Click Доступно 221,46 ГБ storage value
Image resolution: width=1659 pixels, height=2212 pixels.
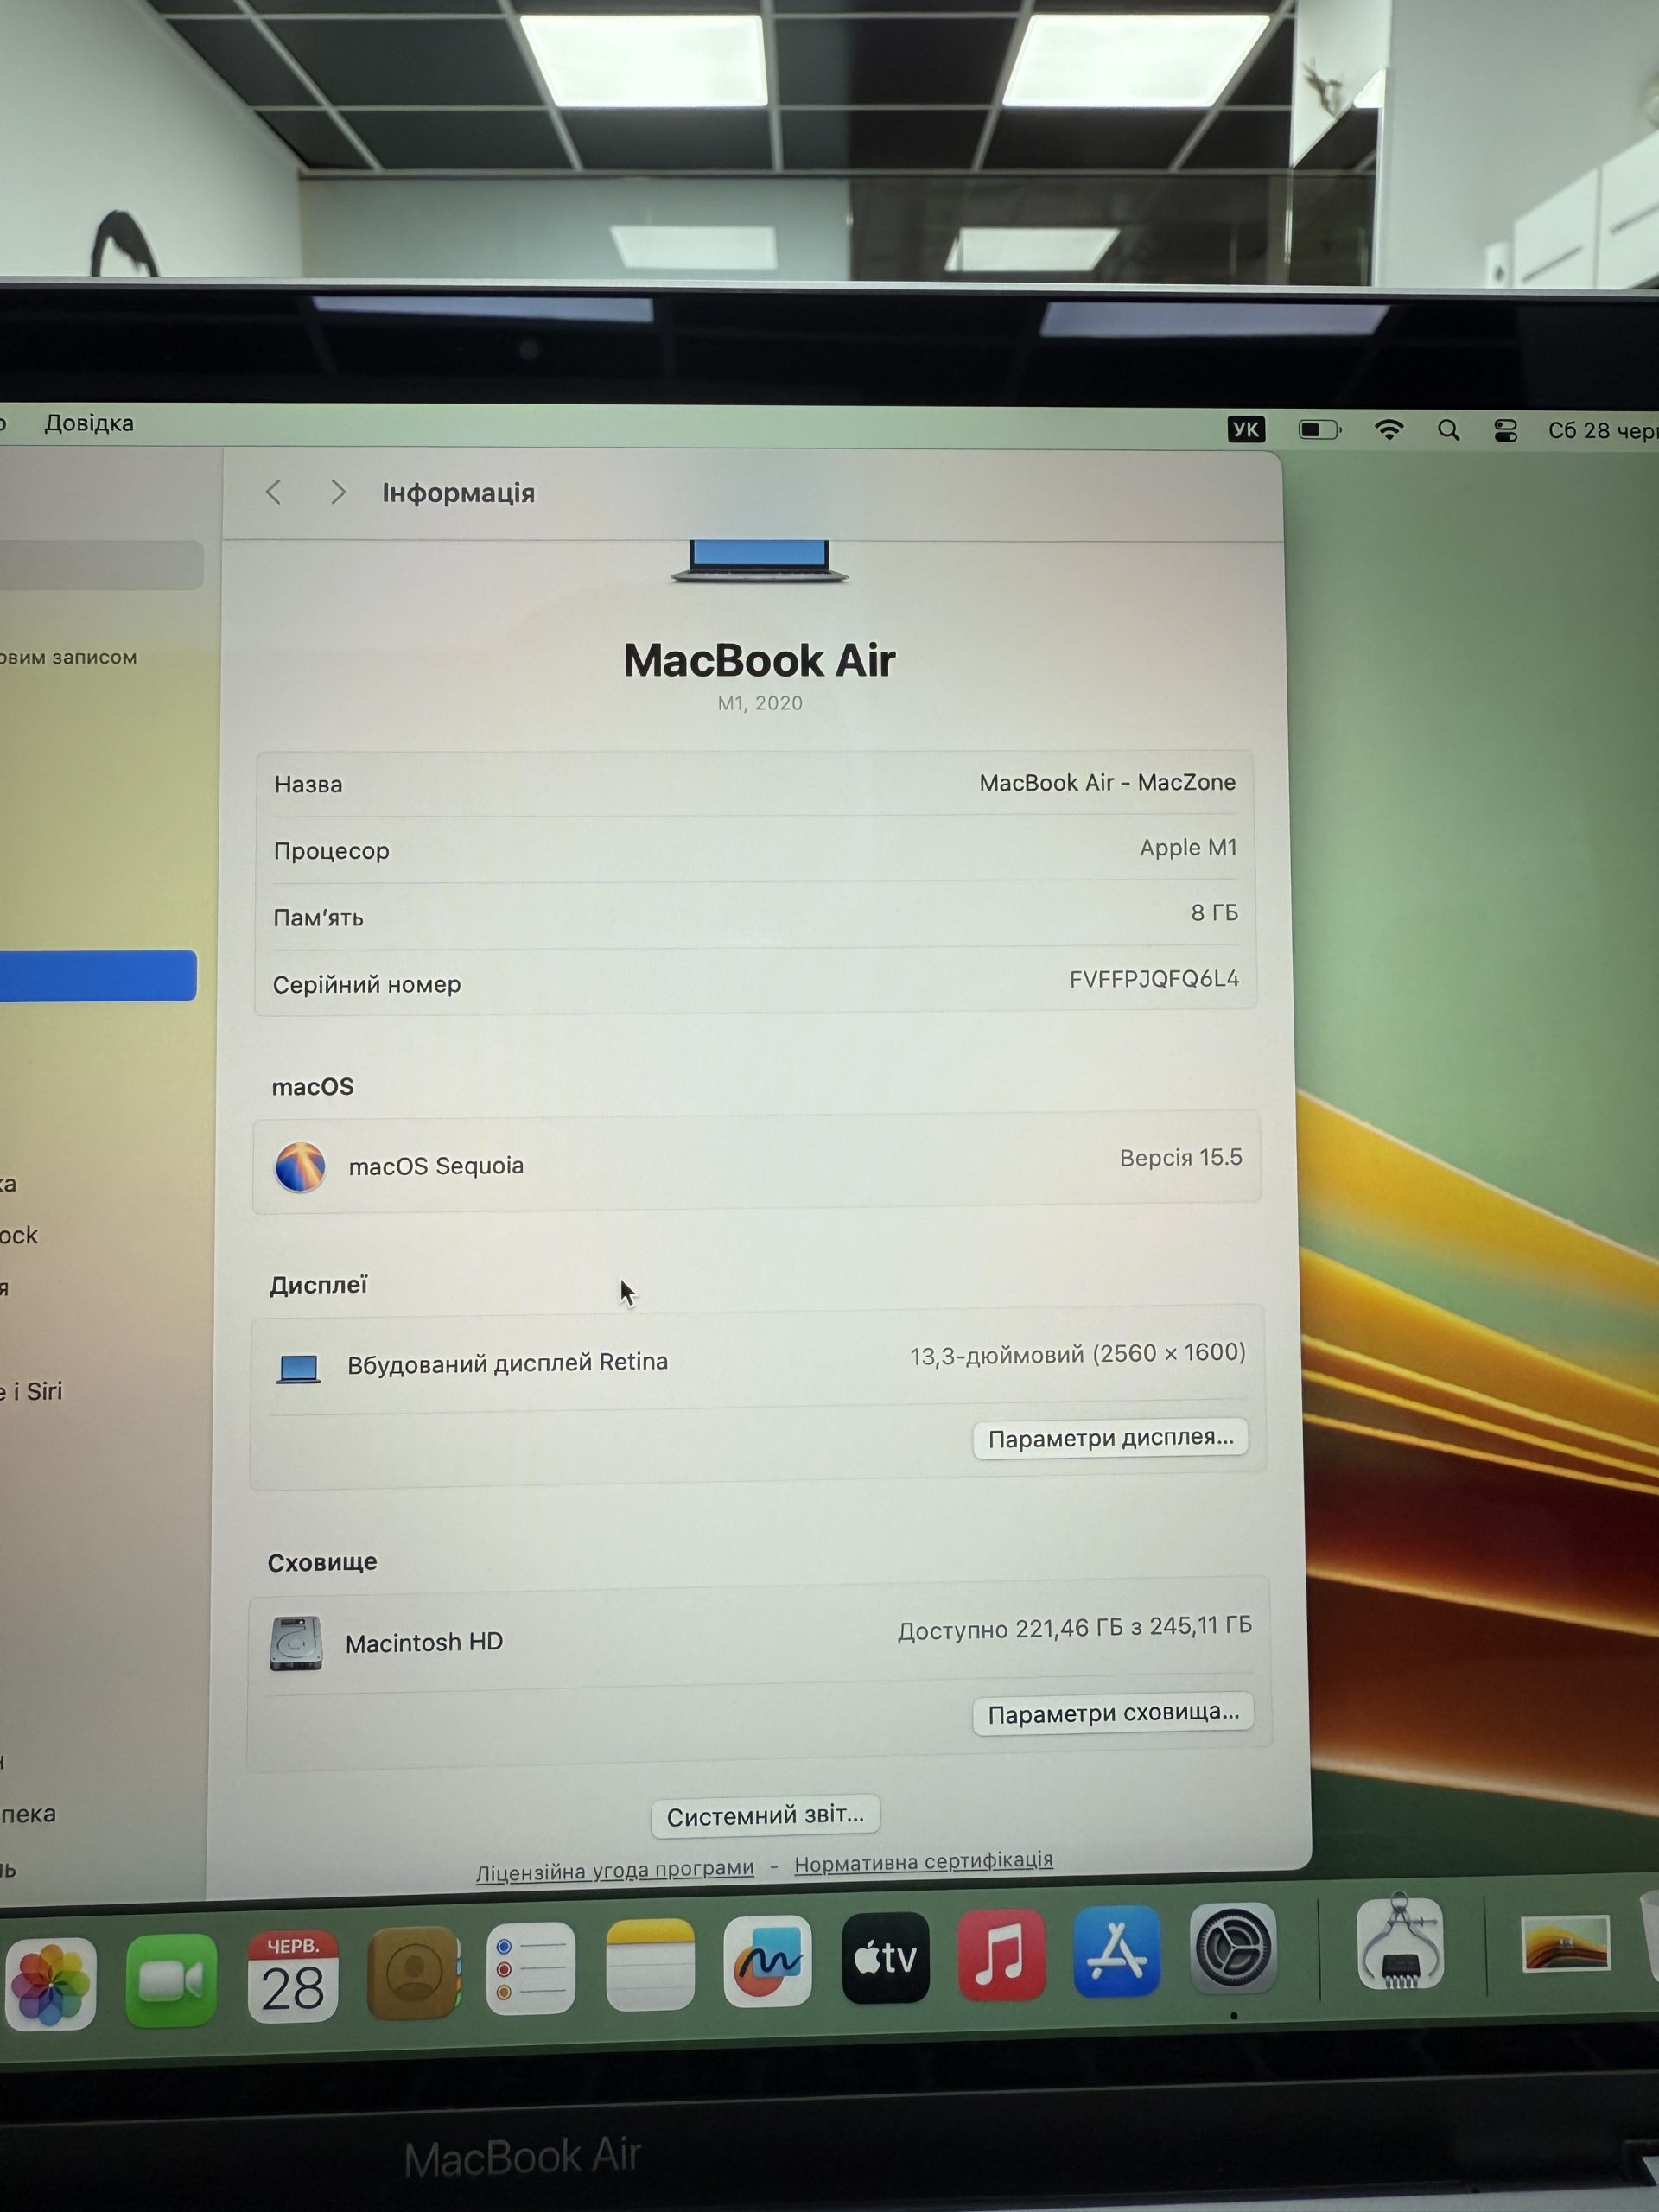pyautogui.click(x=1074, y=1629)
